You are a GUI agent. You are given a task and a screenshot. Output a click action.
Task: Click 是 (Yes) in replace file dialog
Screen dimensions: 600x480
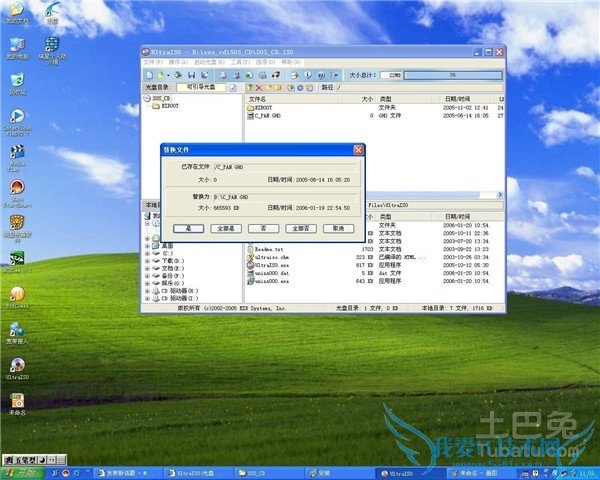click(x=187, y=228)
